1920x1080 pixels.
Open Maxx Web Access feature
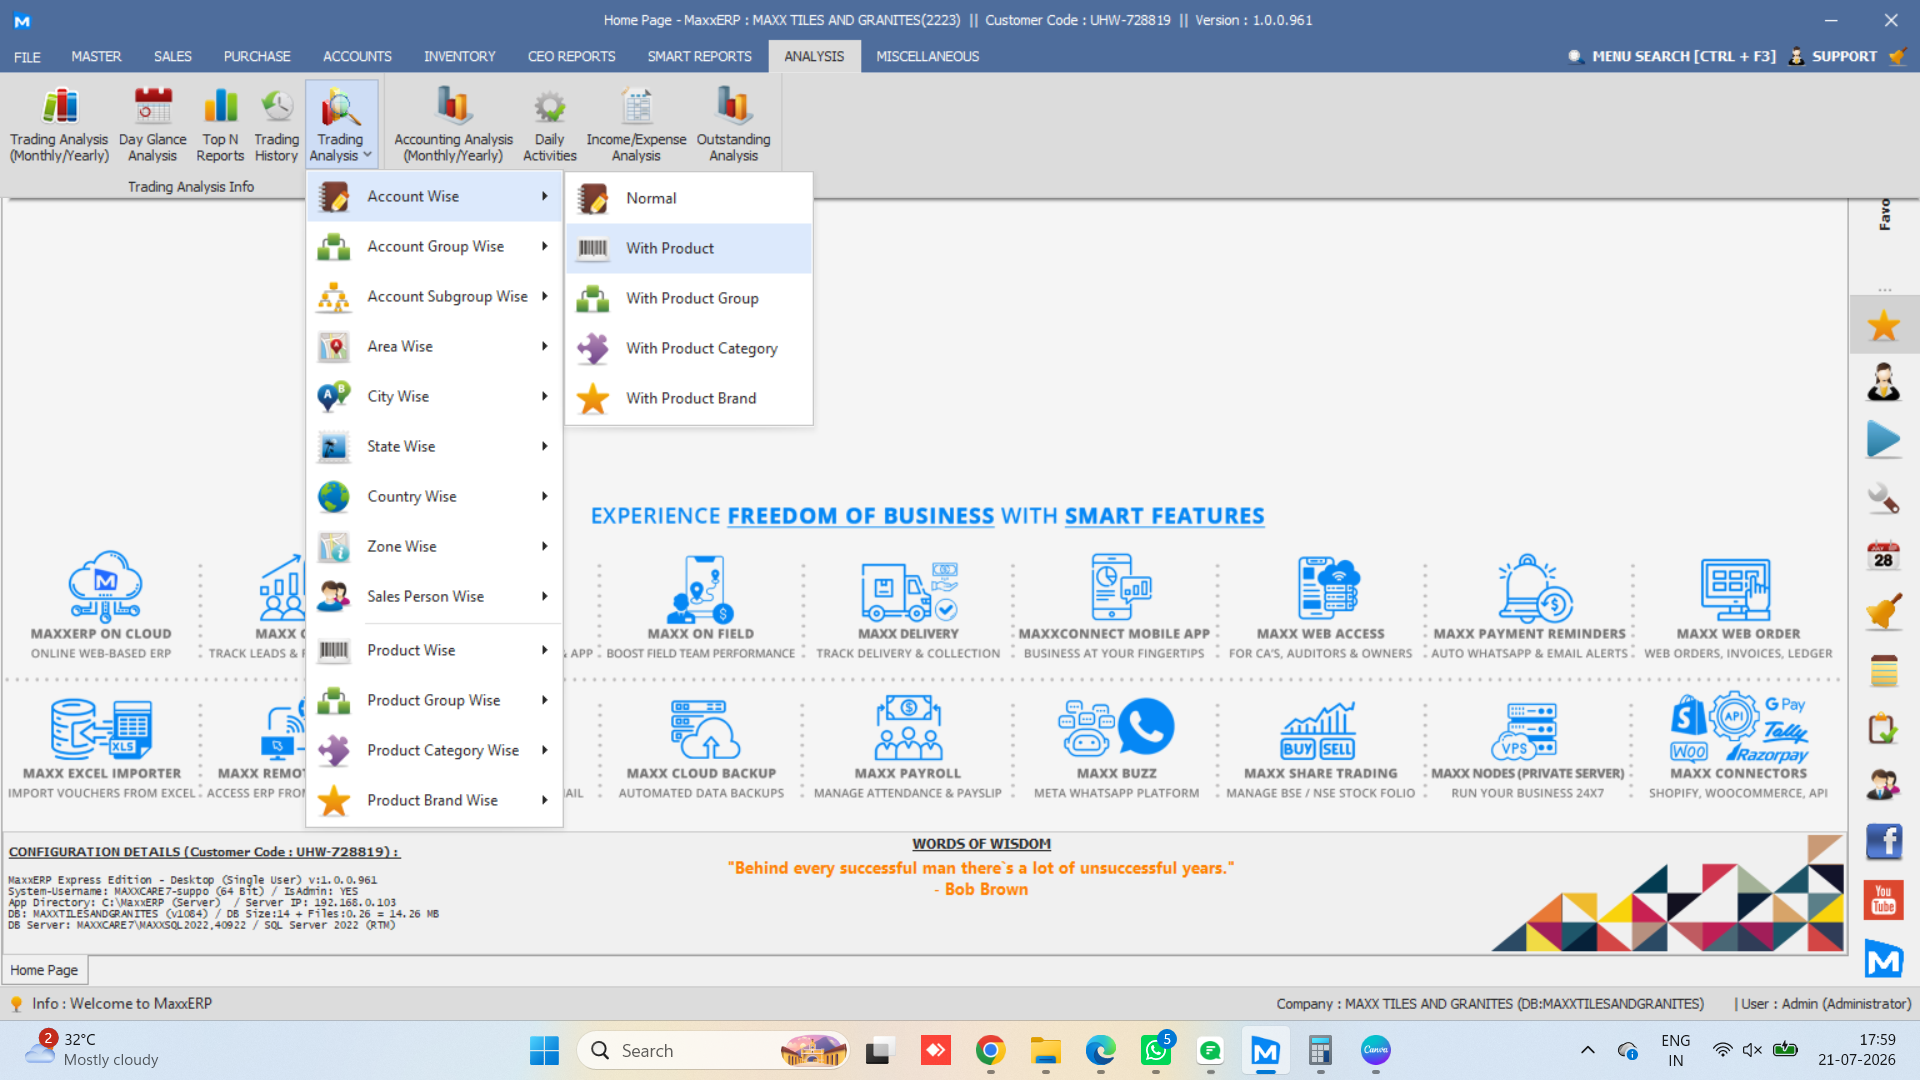coord(1320,606)
